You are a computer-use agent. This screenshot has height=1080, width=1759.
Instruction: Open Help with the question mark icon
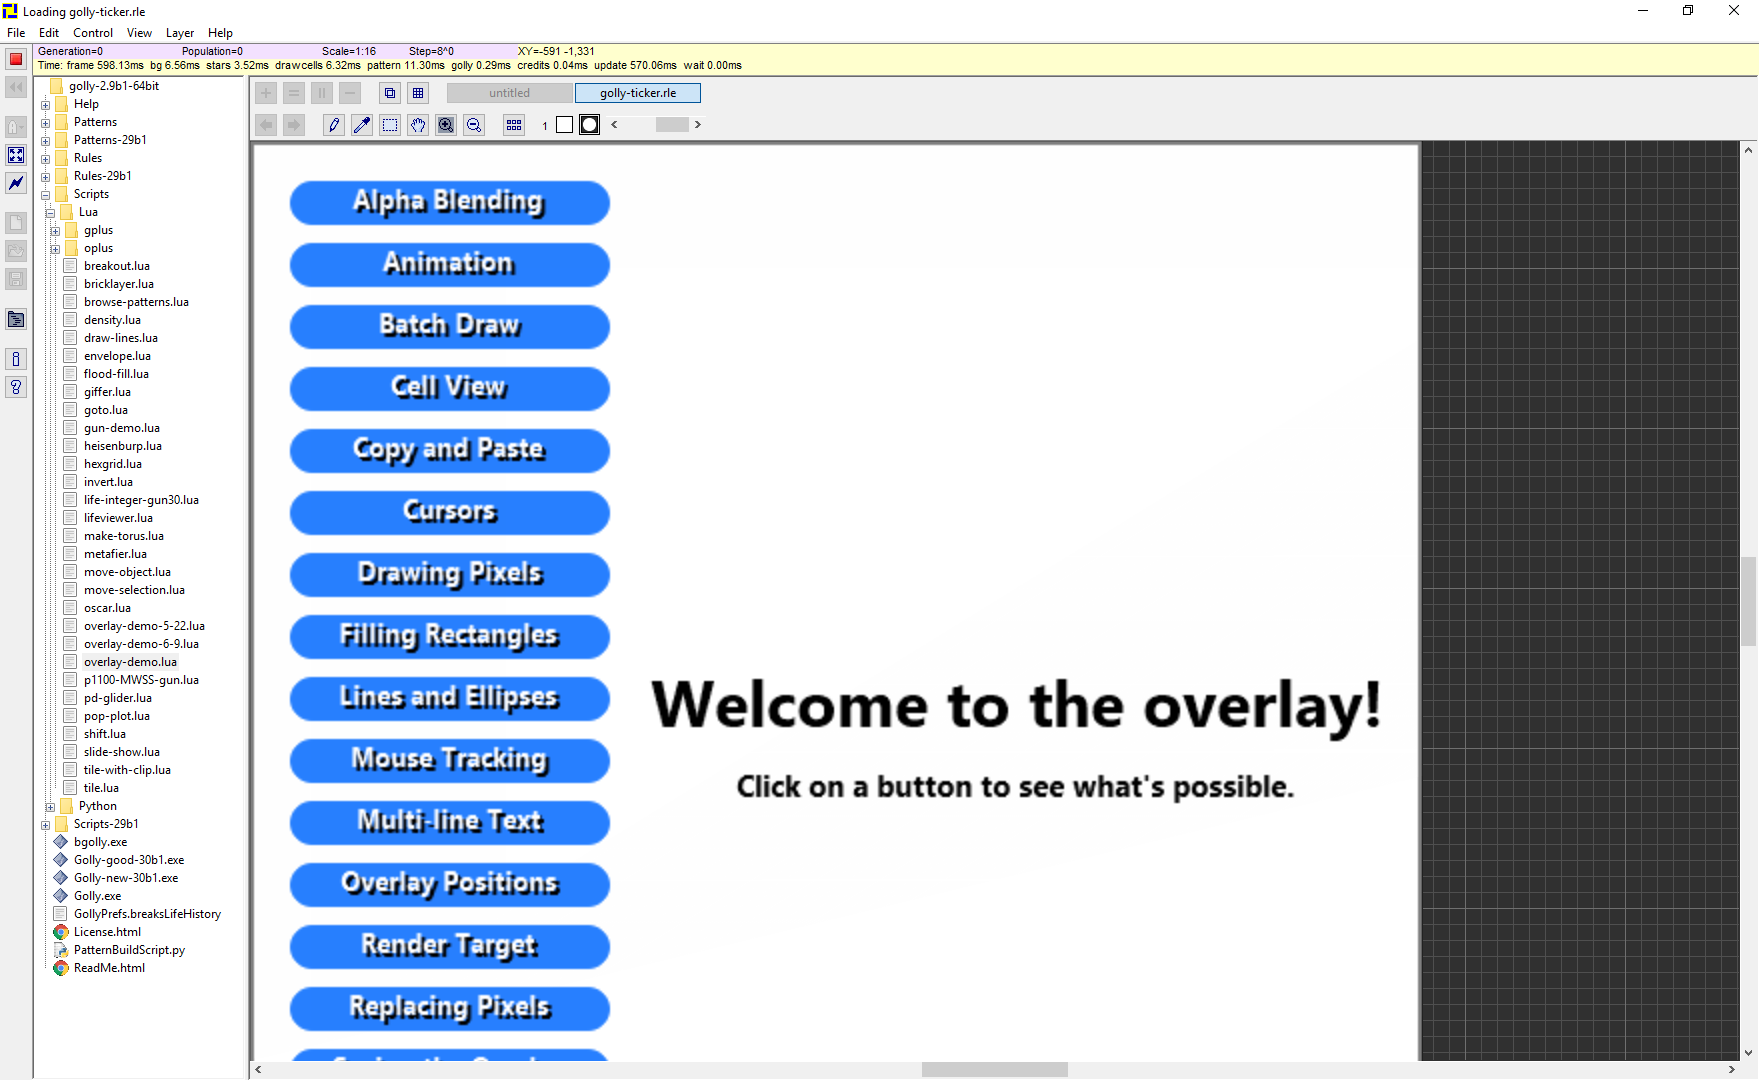tap(16, 387)
